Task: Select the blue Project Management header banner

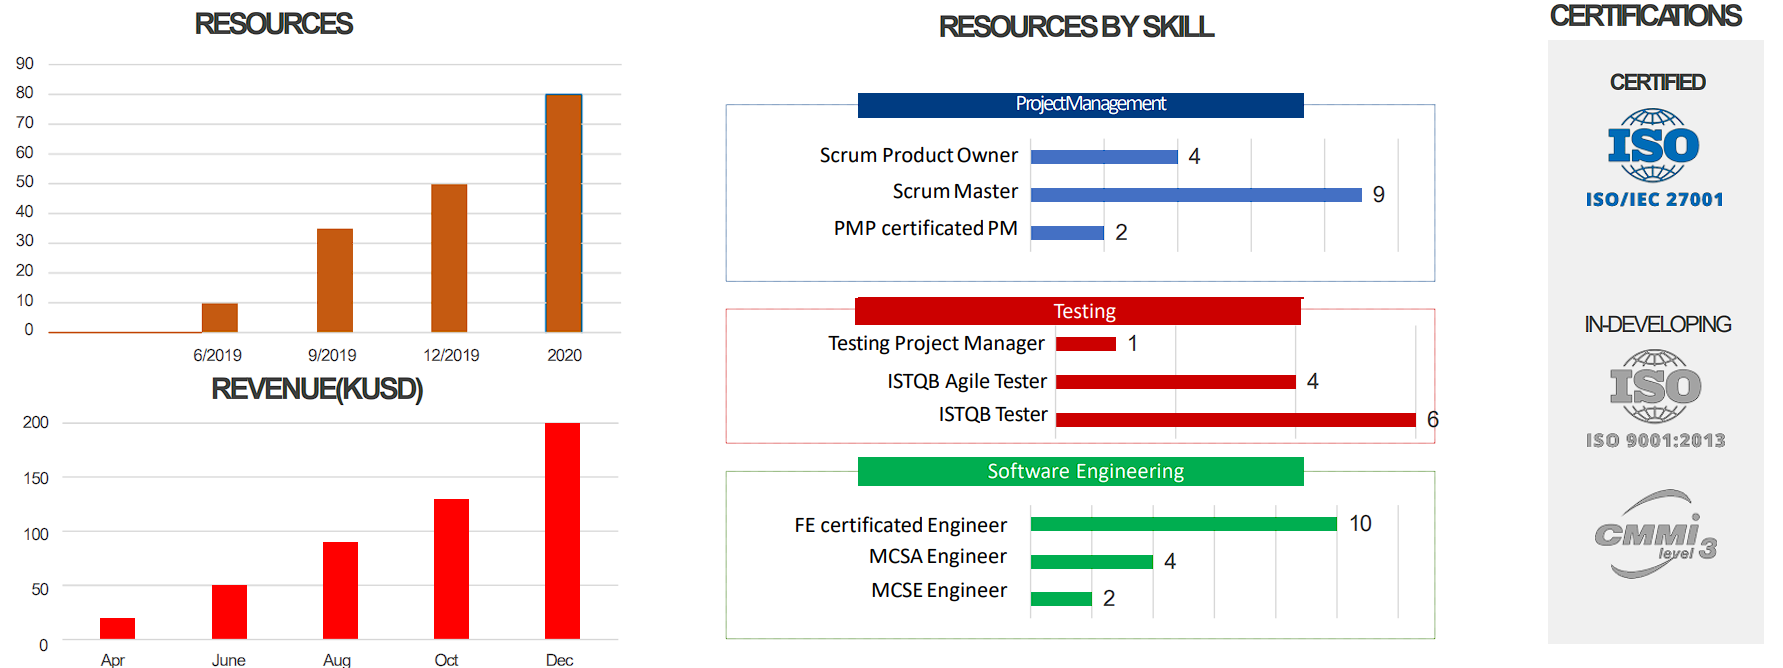Action: [1080, 105]
